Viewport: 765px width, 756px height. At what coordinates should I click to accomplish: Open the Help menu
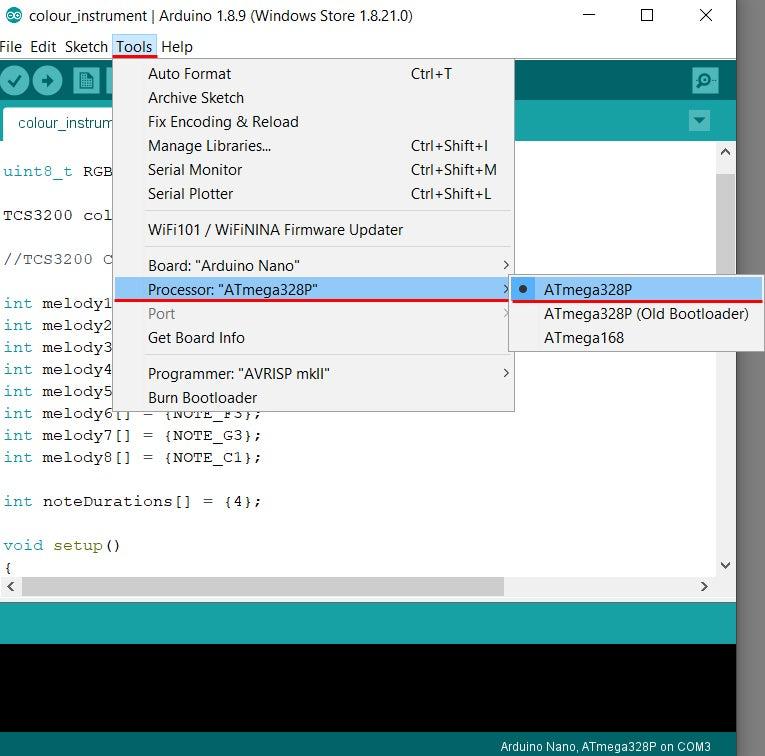(x=177, y=47)
